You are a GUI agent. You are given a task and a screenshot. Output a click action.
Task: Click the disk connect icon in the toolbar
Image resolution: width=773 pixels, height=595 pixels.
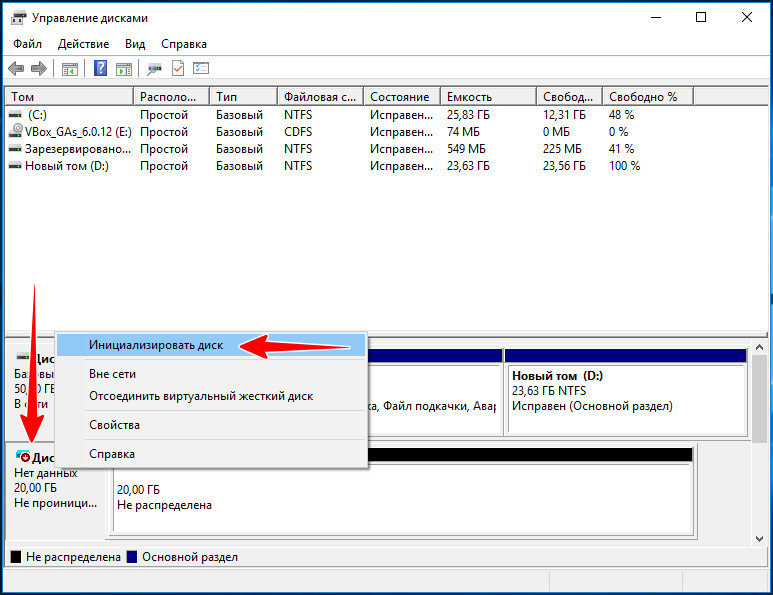click(x=155, y=69)
